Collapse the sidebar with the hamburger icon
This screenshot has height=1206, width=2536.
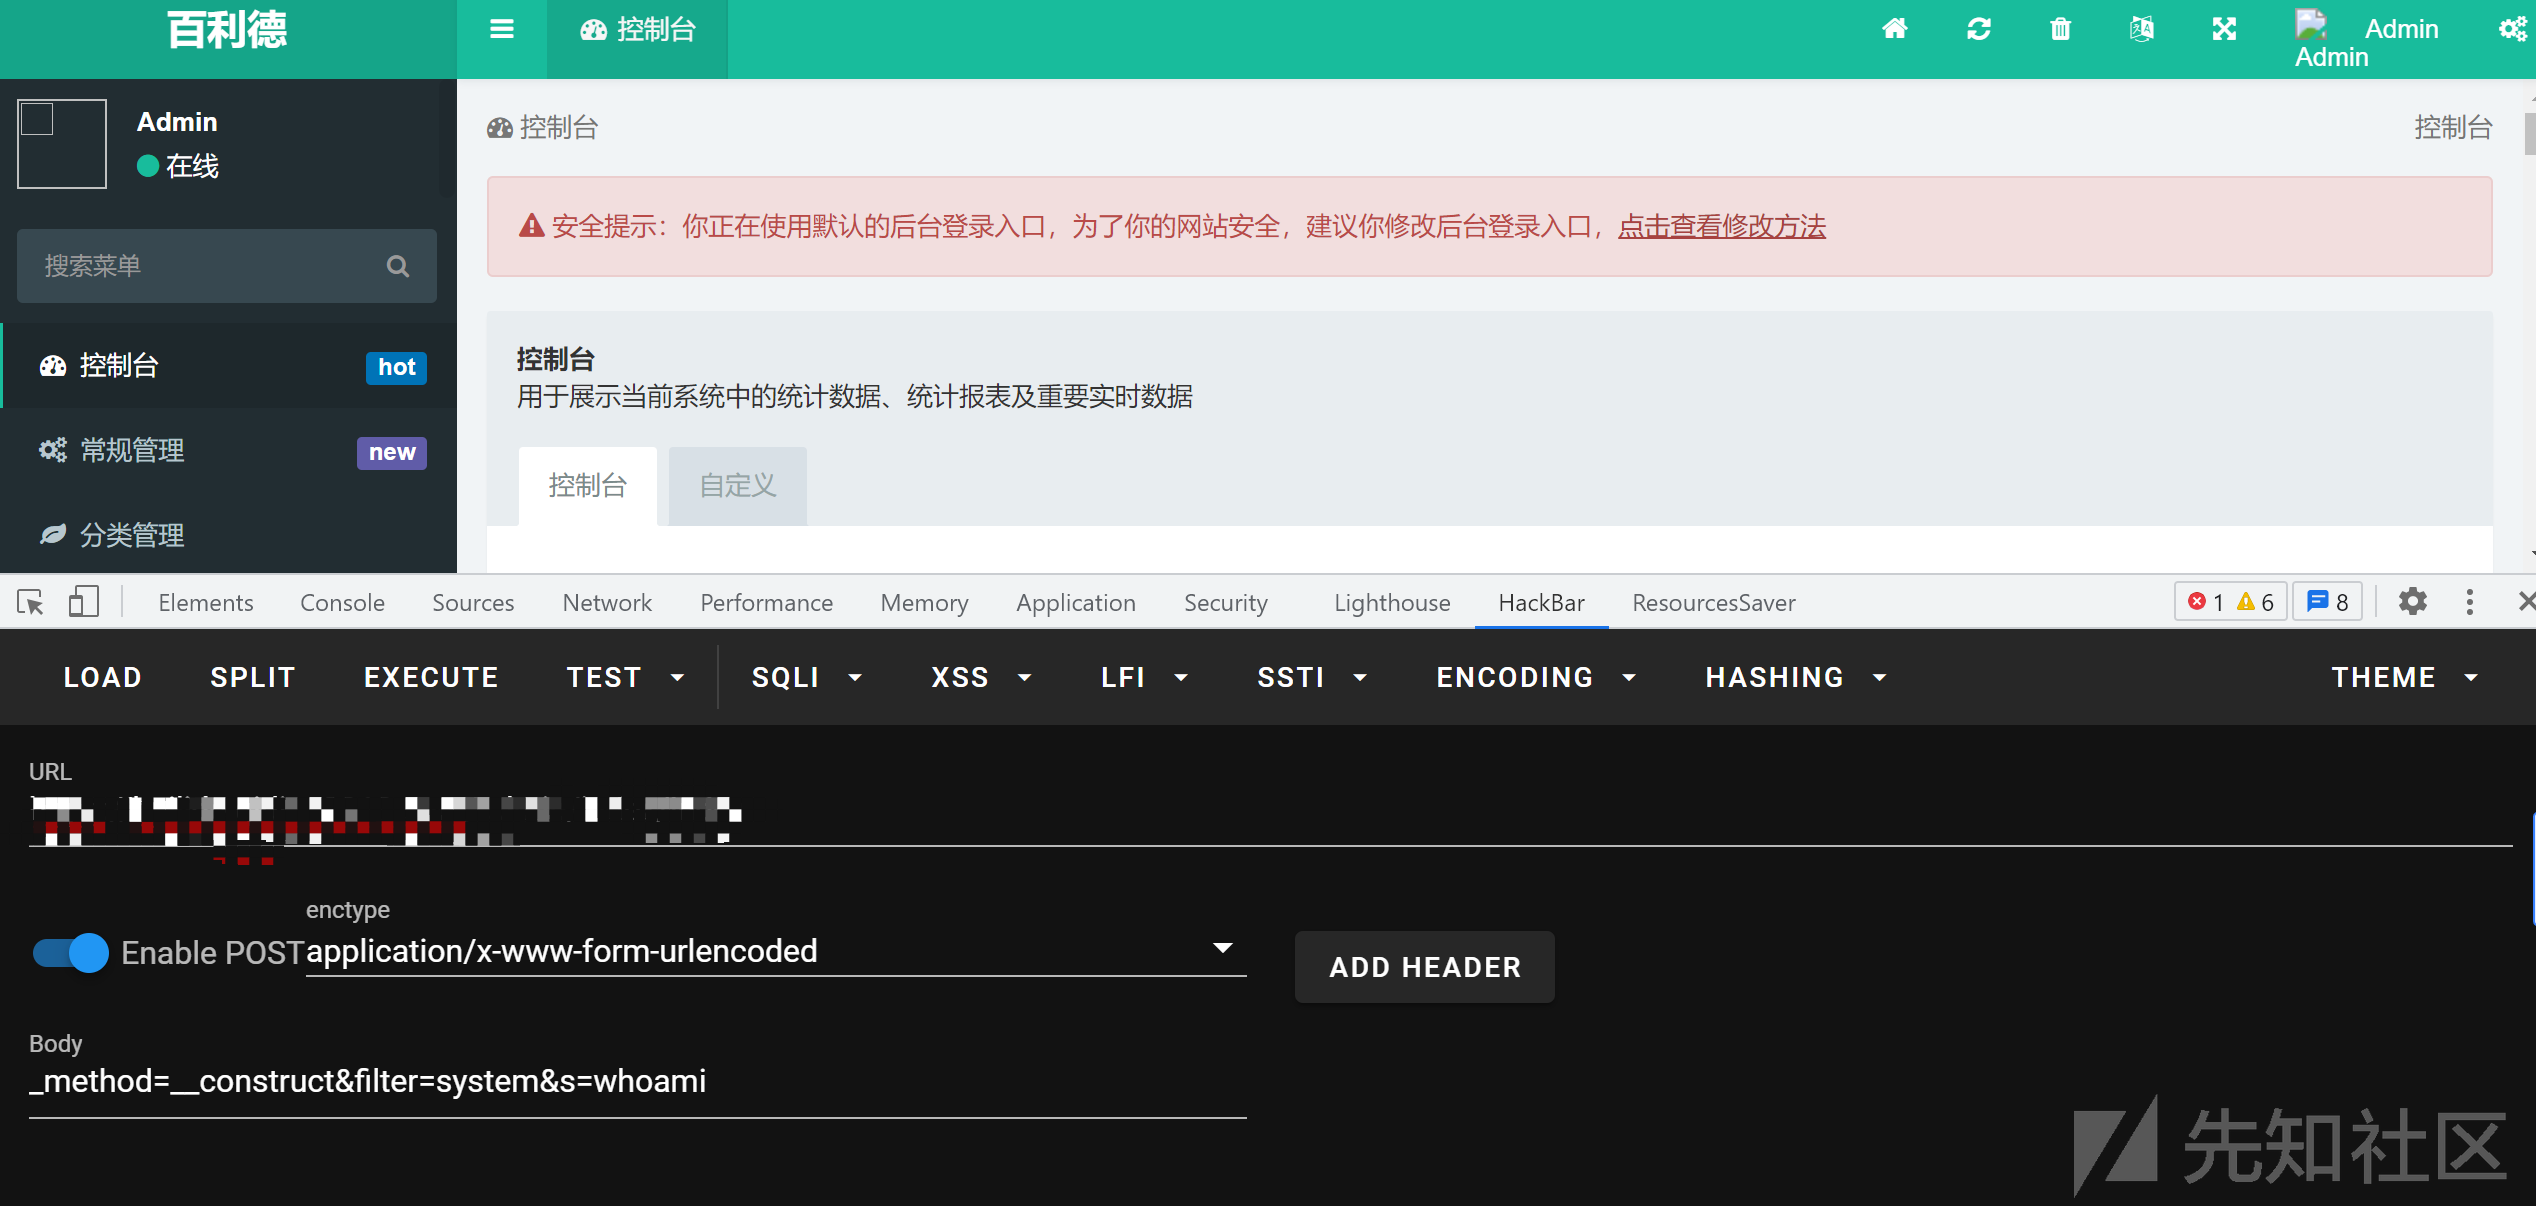(501, 28)
